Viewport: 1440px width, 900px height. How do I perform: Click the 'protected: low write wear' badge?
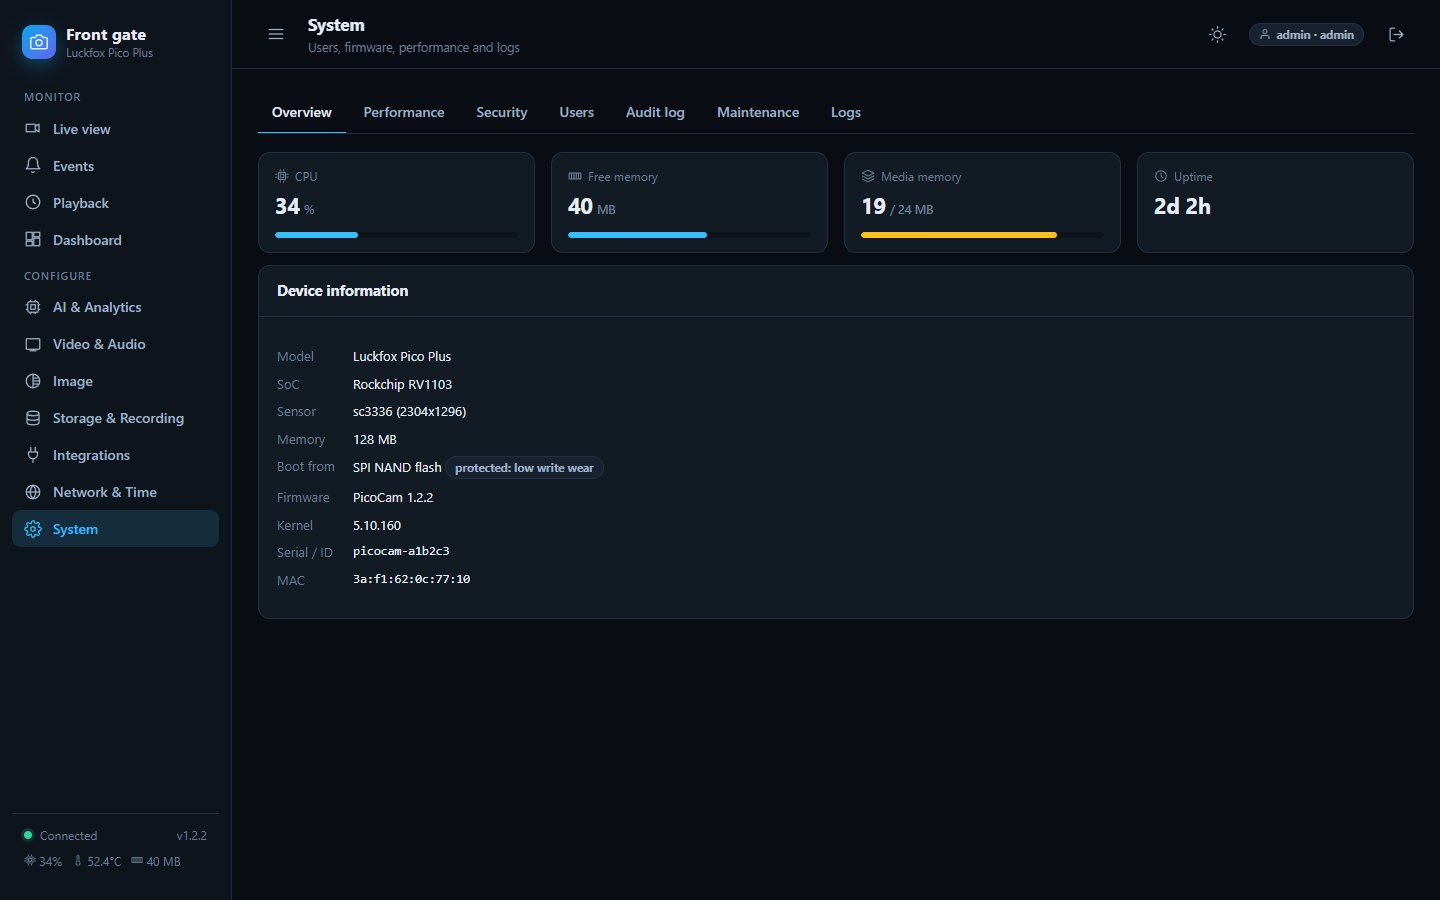524,468
